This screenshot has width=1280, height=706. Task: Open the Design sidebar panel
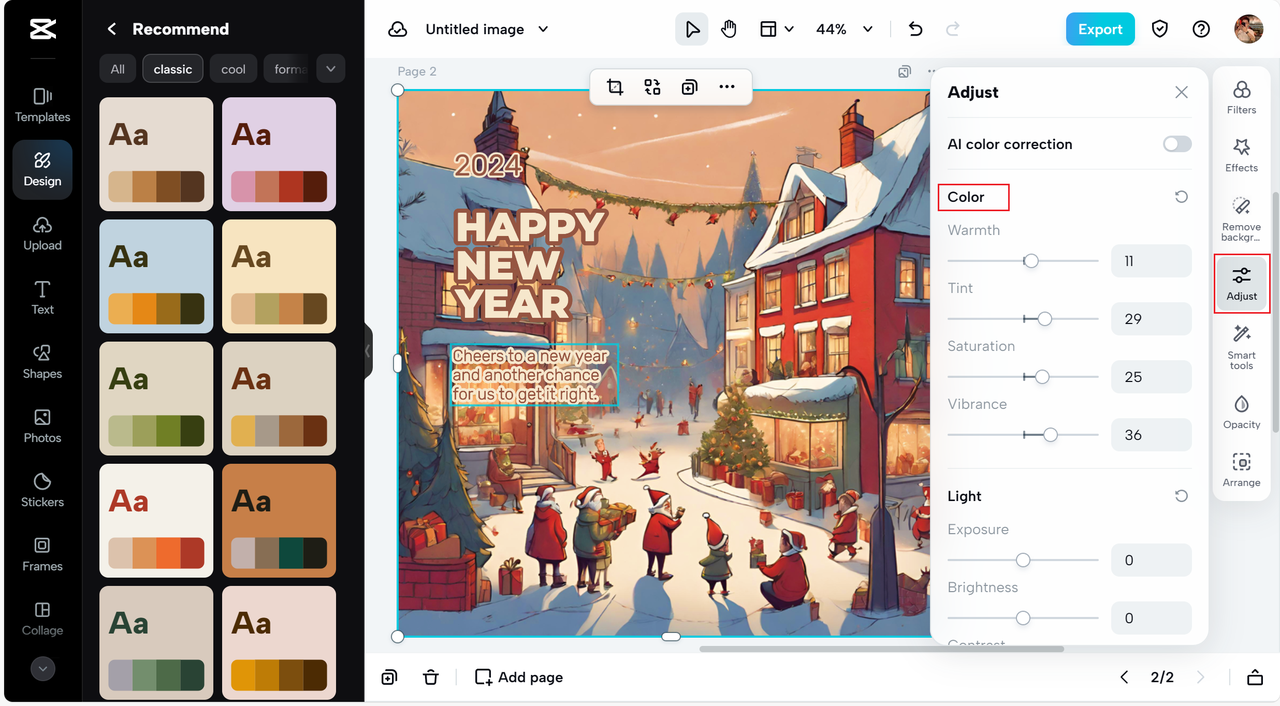point(42,169)
